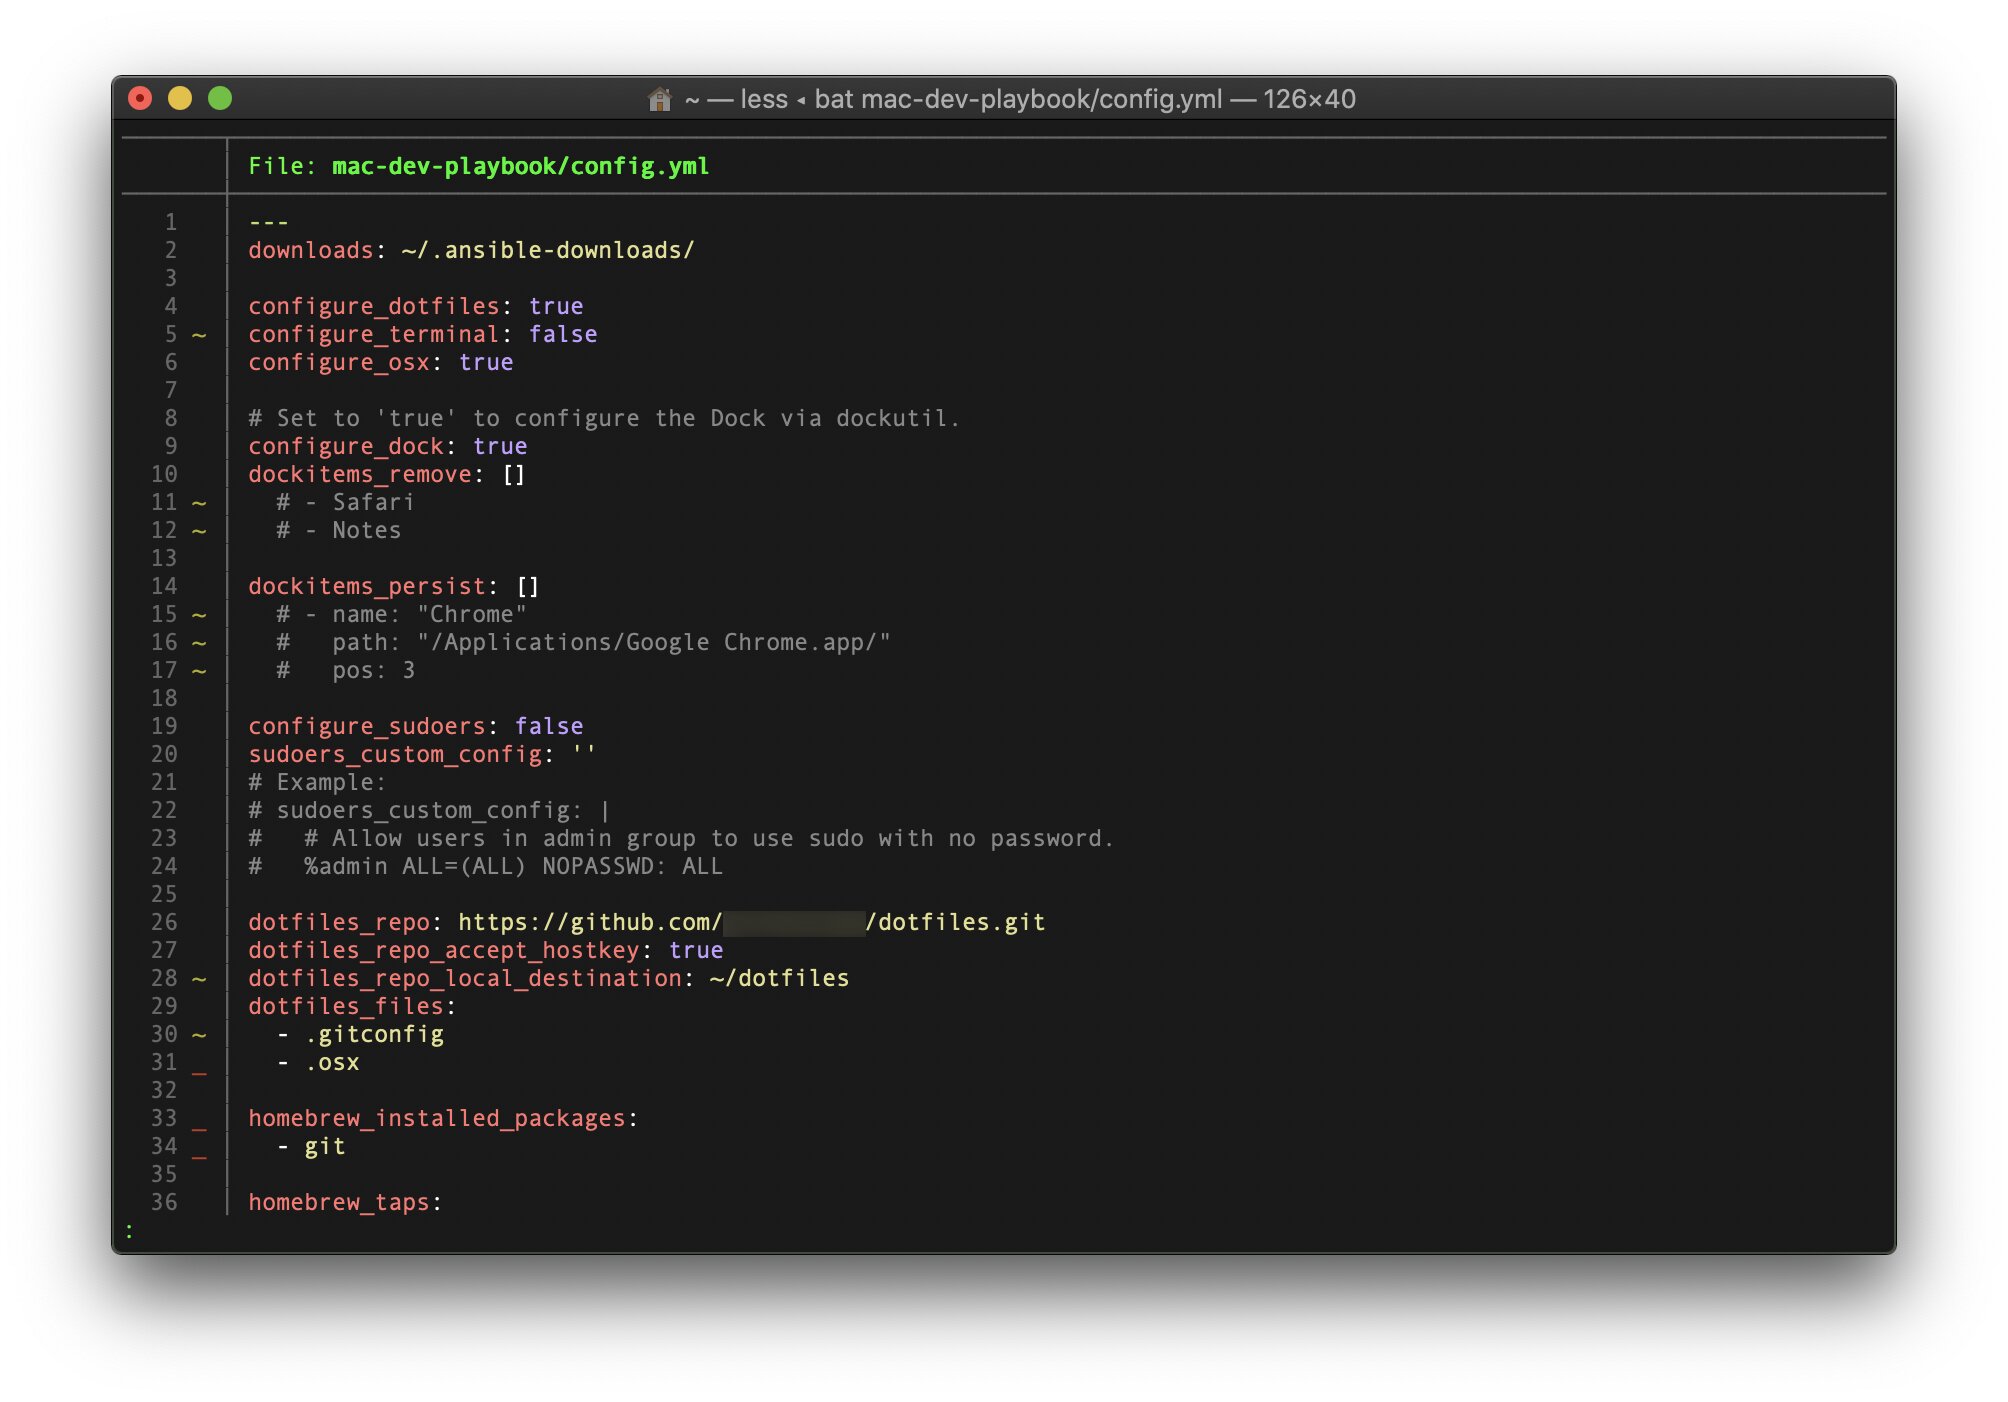Click the '.osx' list entry
2008x1402 pixels.
332,1062
